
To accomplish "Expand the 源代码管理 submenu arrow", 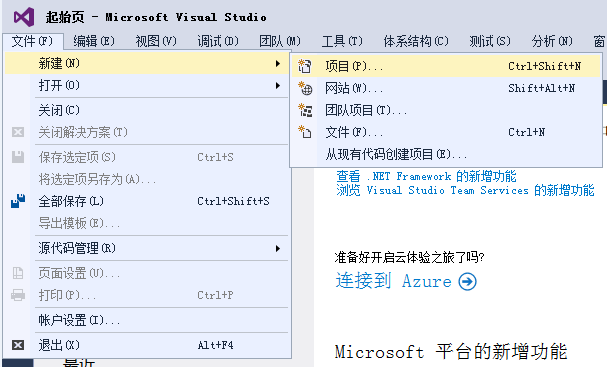I will pyautogui.click(x=278, y=248).
